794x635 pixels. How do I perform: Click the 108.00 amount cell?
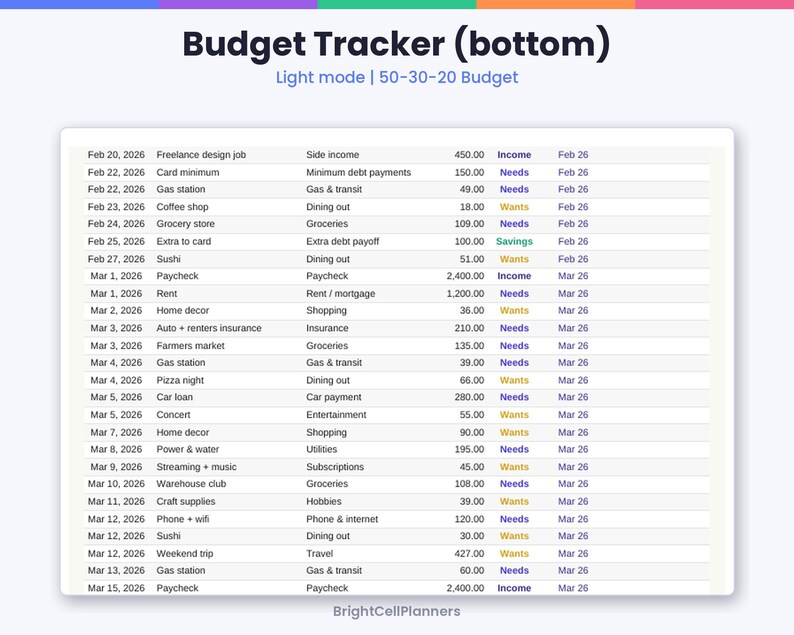tap(469, 484)
